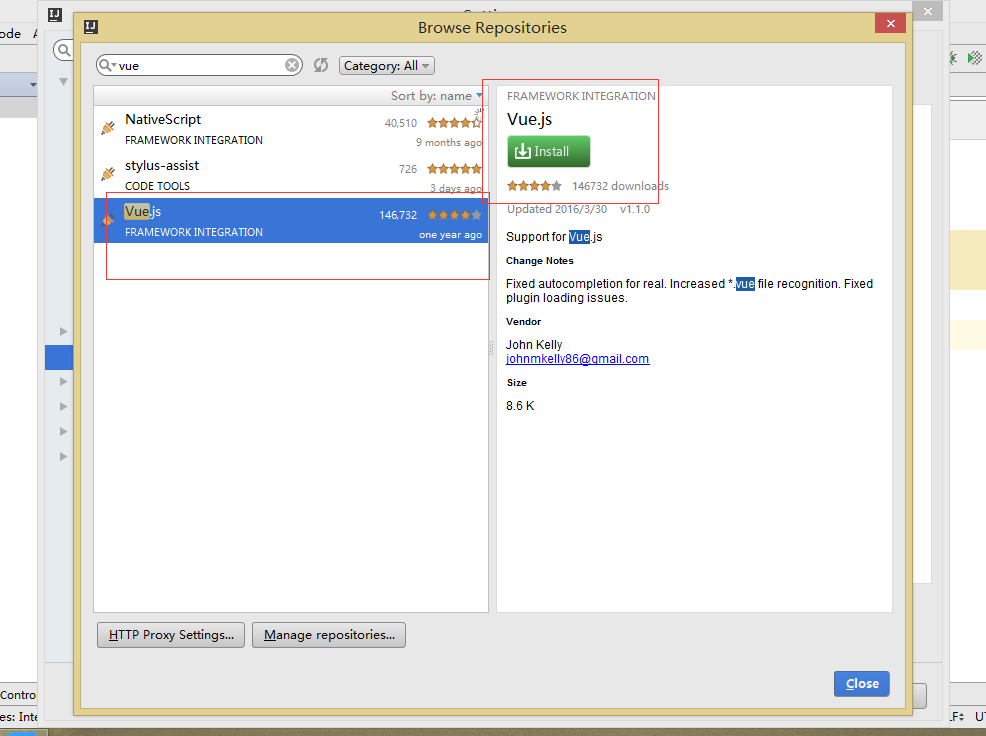The width and height of the screenshot is (986, 736).
Task: Click the '146732 downloads' text
Action: [x=620, y=186]
